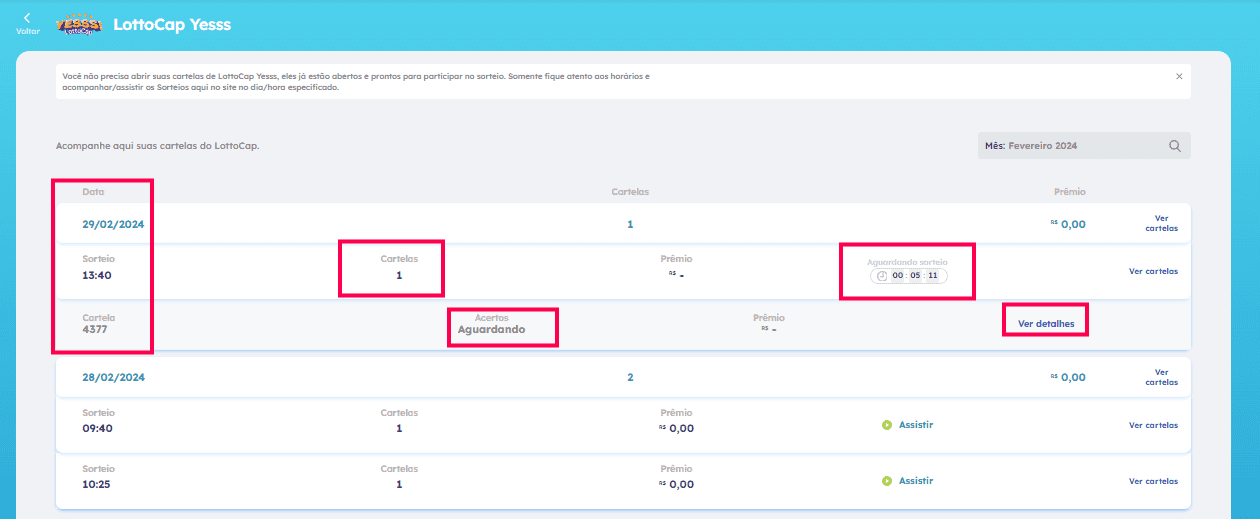Click Assistir for the 09:40 sorteio
Screen dimensions: 1260x519
coord(916,425)
